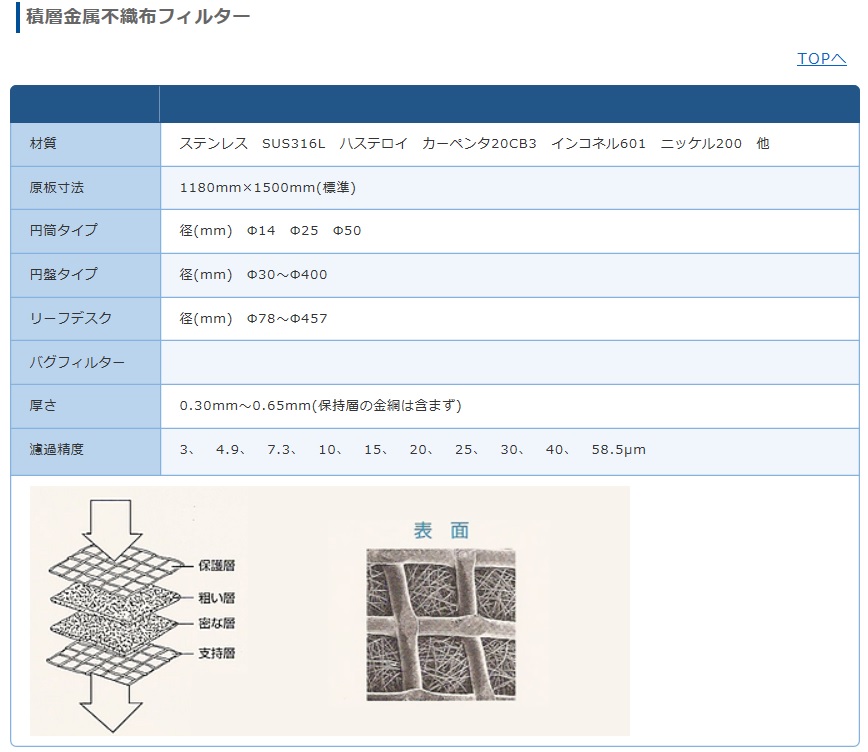868x752 pixels.
Task: Click the 表面 caption above micrograph
Action: coord(441,530)
